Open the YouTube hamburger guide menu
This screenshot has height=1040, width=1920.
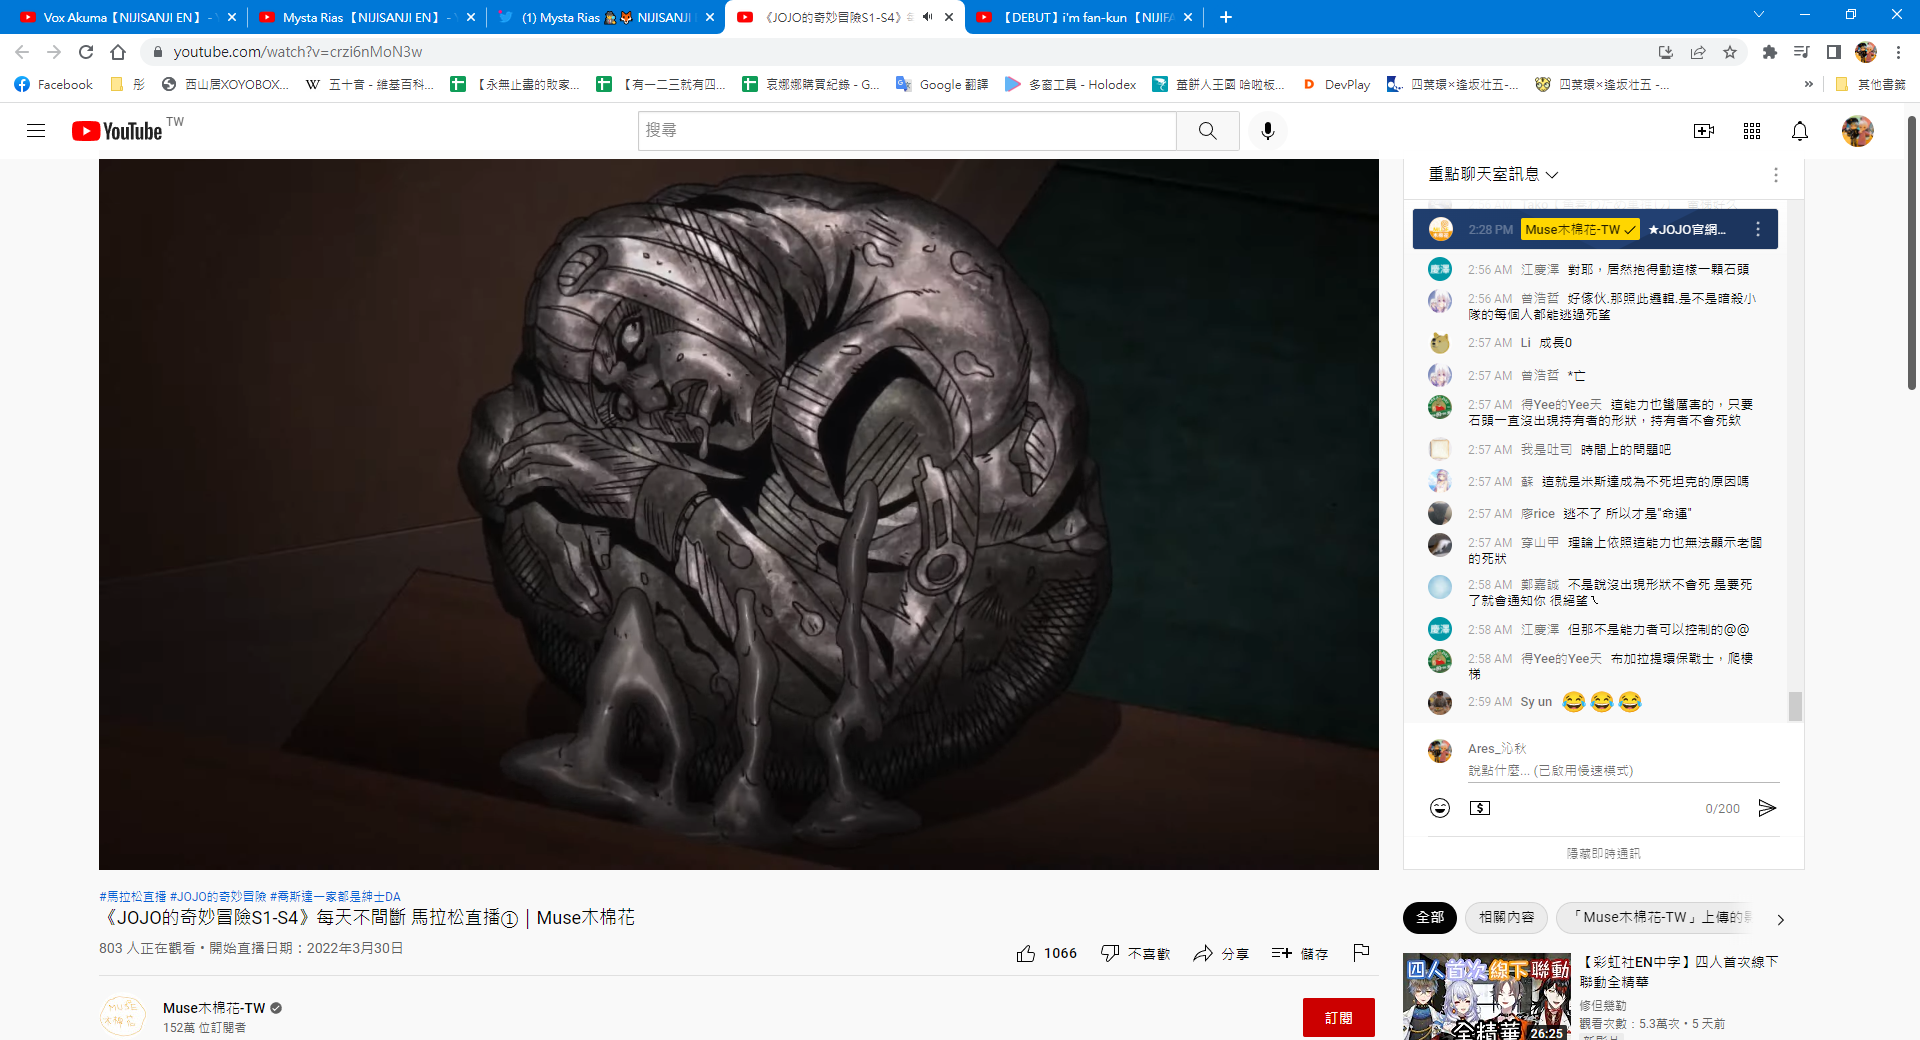coord(36,131)
